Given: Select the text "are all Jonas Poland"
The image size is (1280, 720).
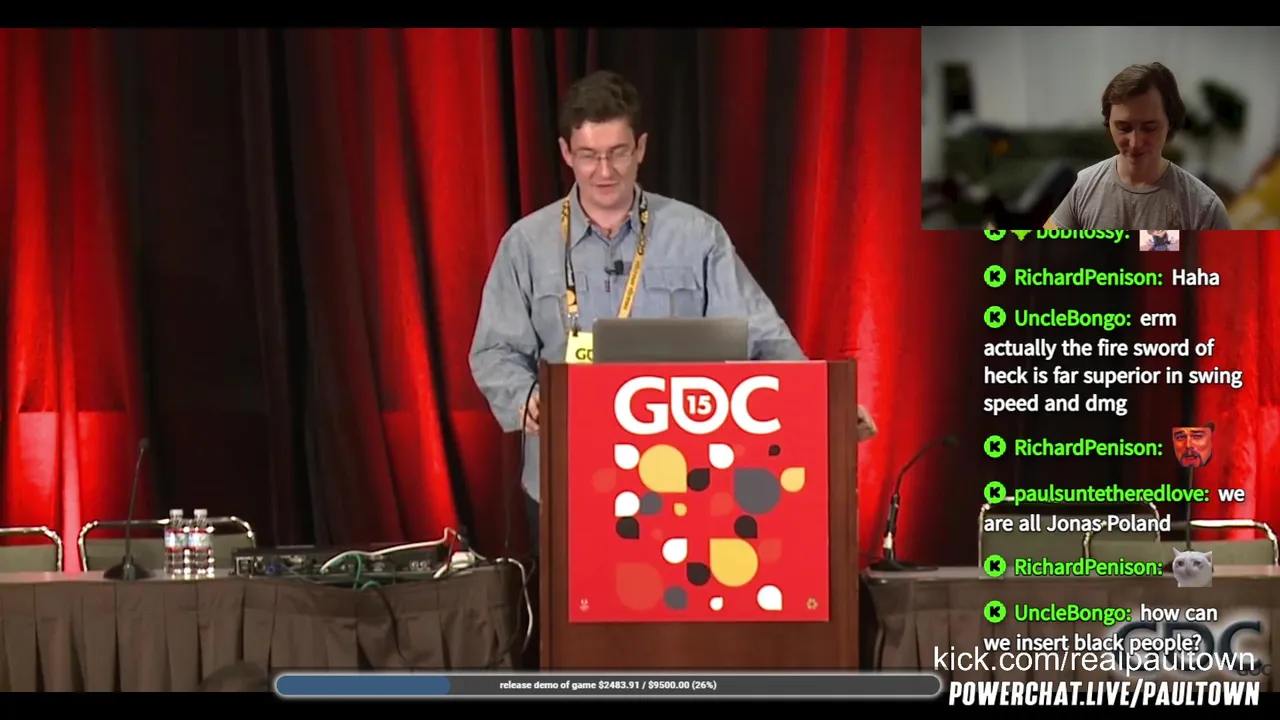Looking at the screenshot, I should 1077,523.
